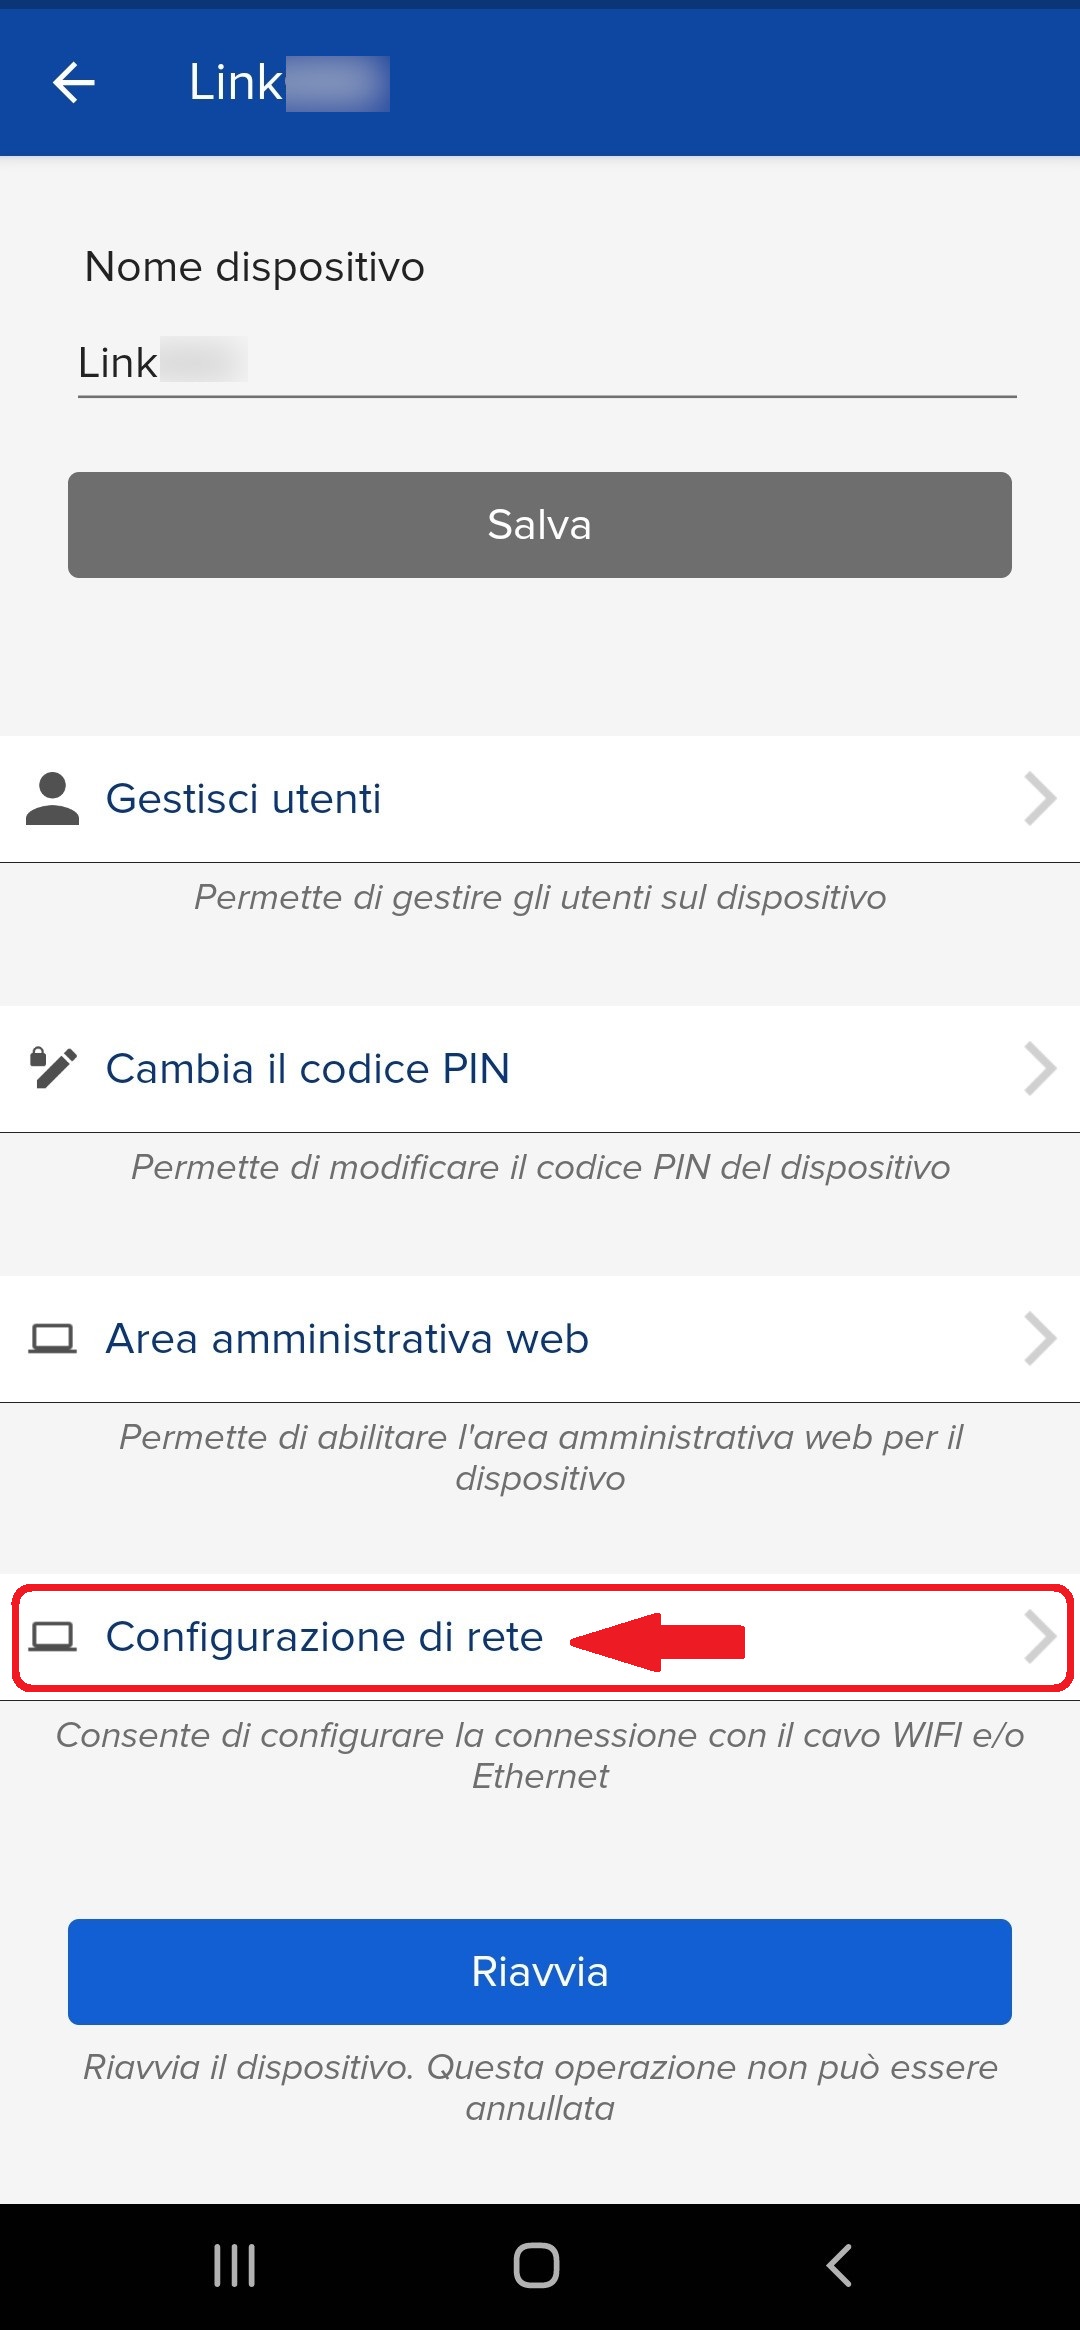Open Cambia il codice PIN entry

[x=540, y=1069]
